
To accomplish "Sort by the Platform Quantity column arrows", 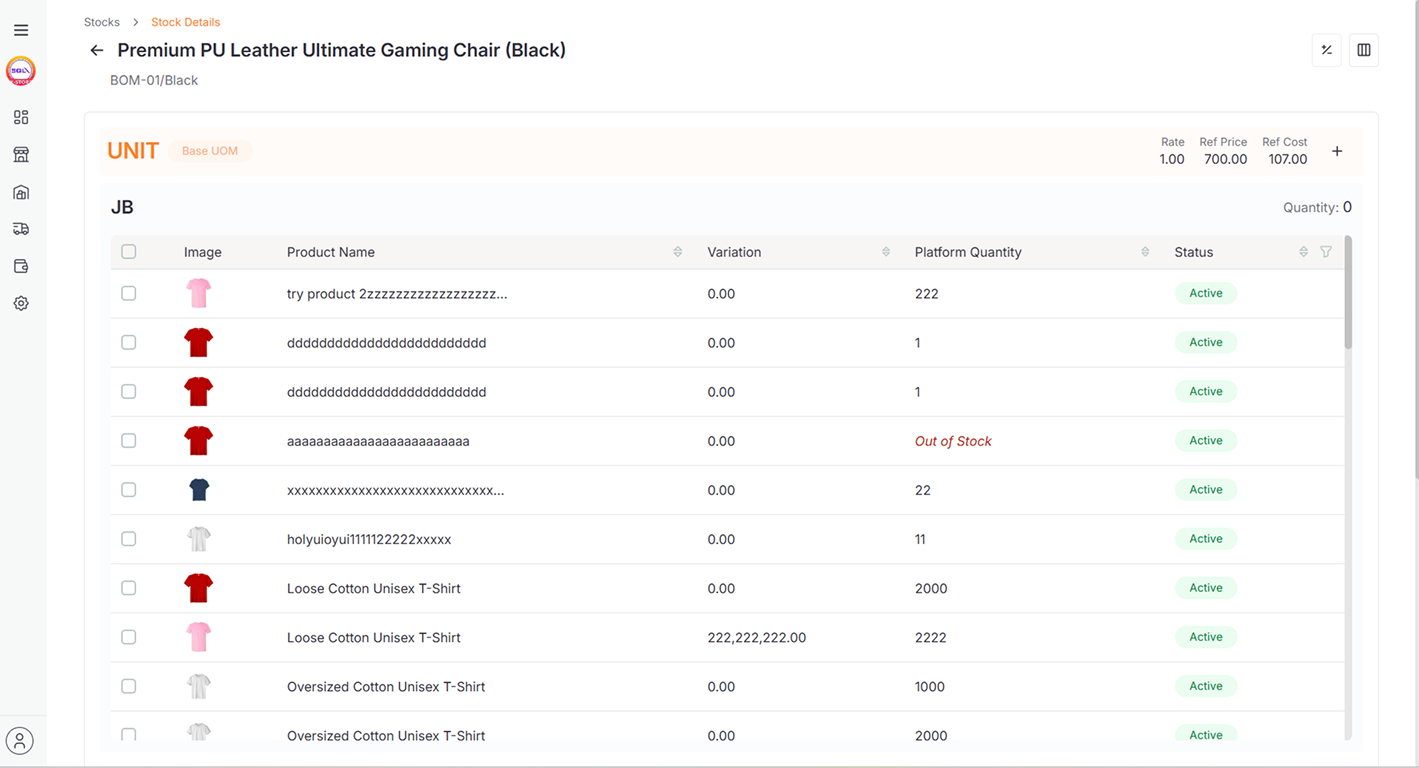I will (1145, 252).
